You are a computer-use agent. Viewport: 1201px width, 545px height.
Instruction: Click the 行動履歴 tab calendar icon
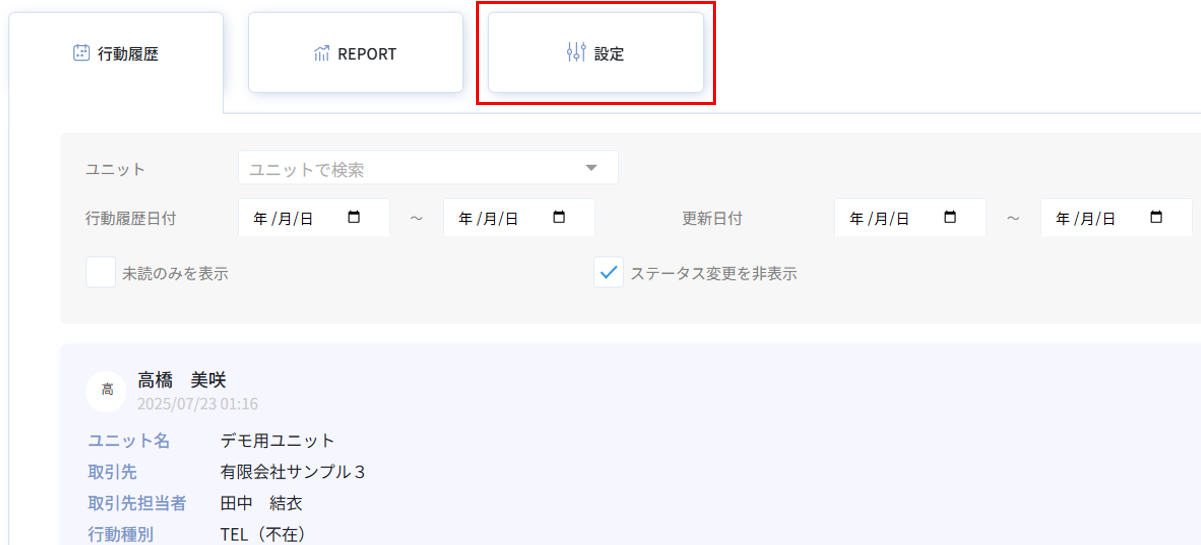coord(82,54)
